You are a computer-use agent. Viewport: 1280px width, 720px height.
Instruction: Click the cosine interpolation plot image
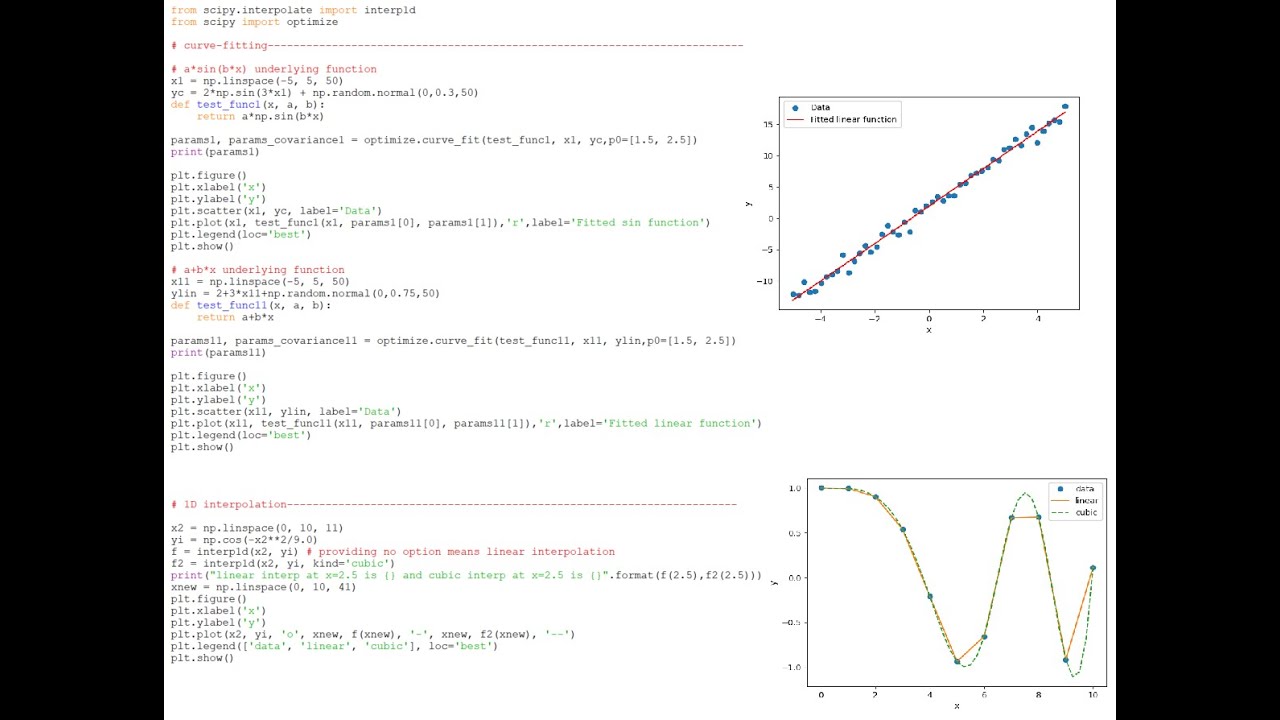tap(938, 595)
